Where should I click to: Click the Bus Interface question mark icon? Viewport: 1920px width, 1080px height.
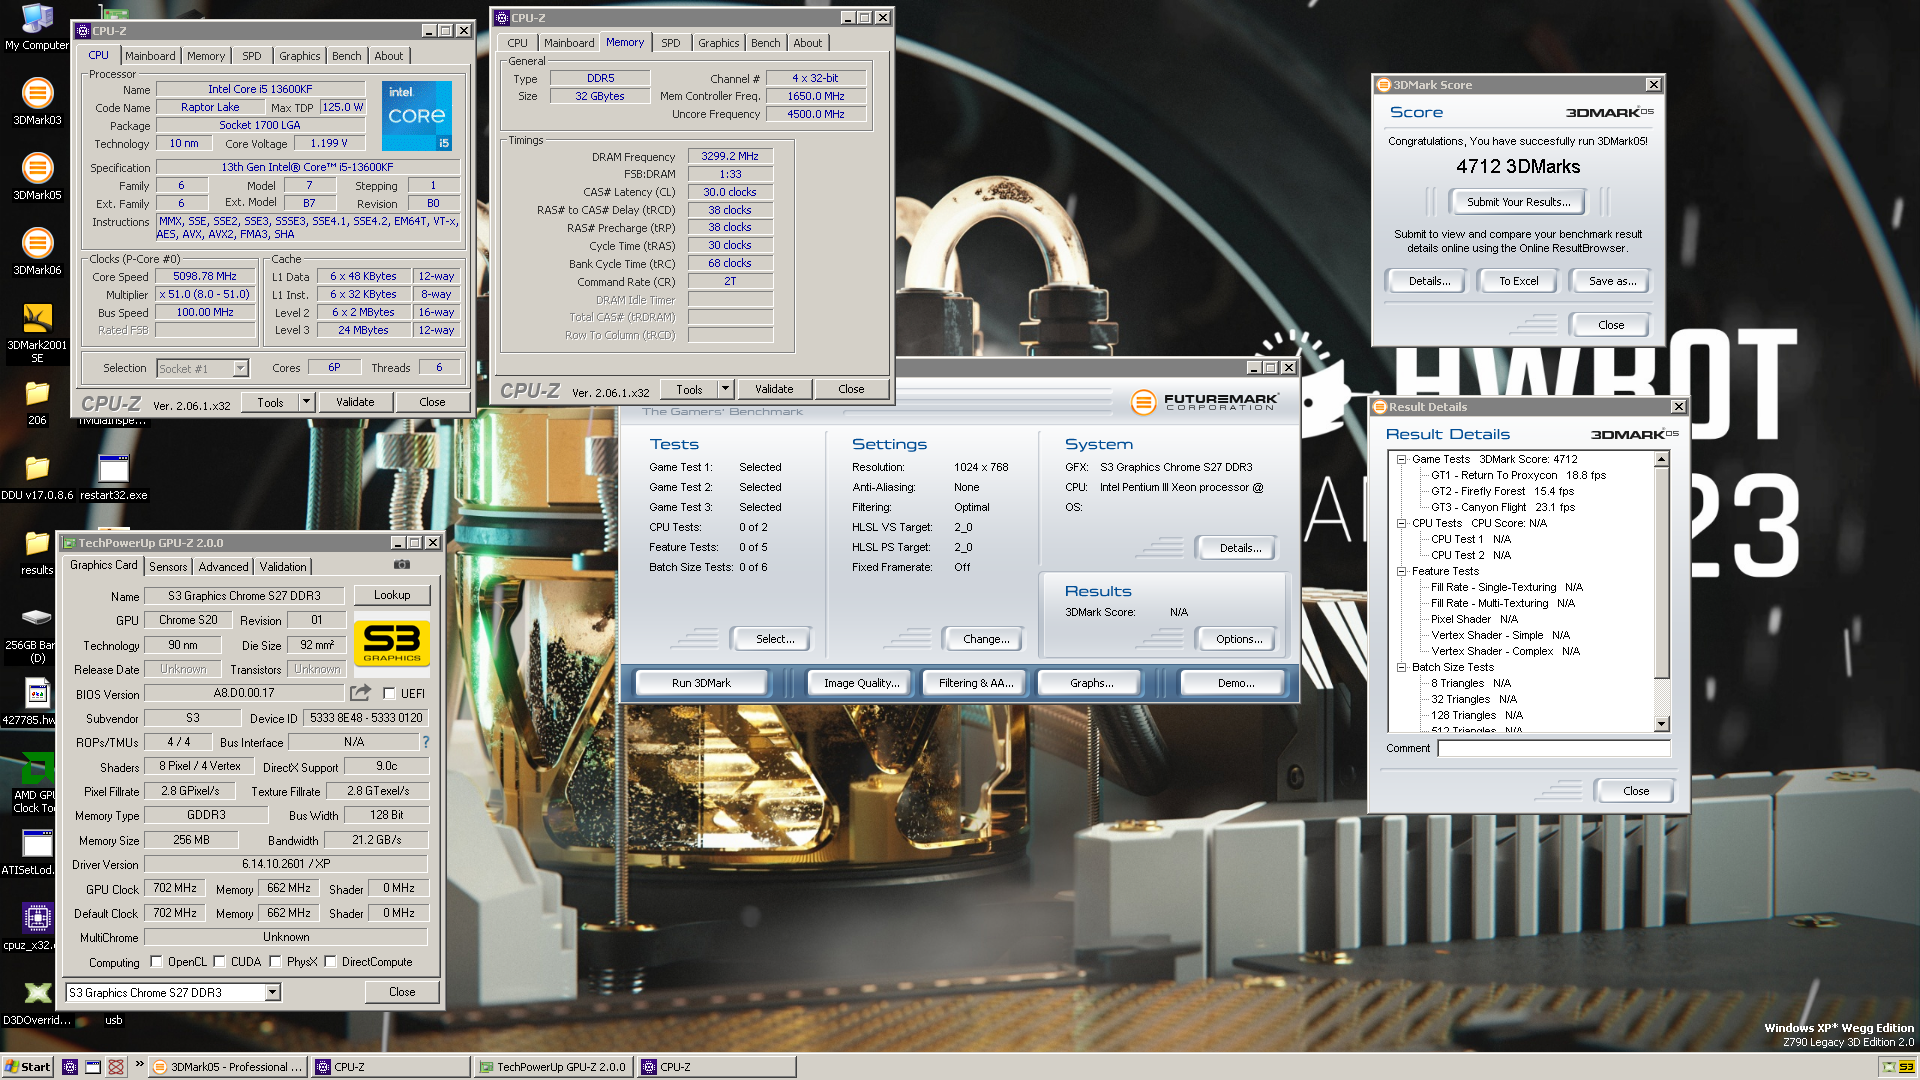[x=426, y=742]
